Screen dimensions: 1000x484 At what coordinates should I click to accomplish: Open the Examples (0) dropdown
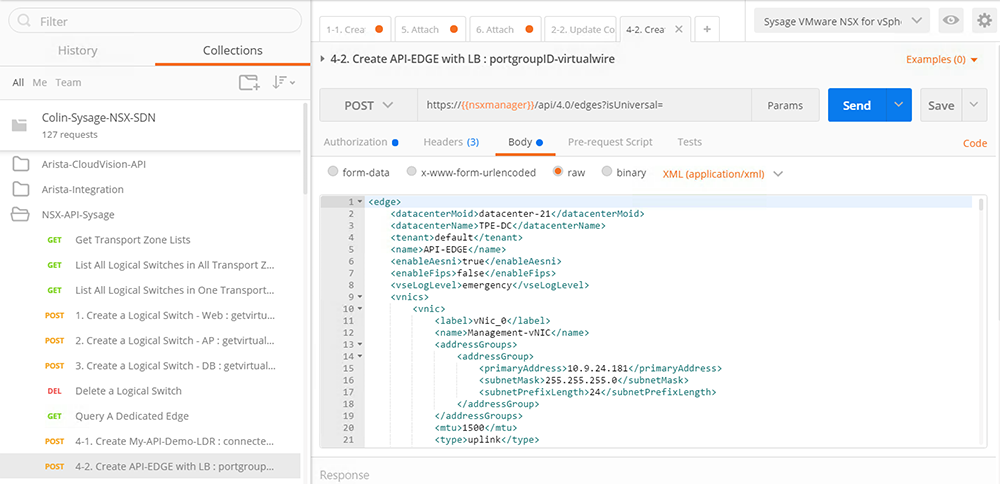(x=942, y=60)
